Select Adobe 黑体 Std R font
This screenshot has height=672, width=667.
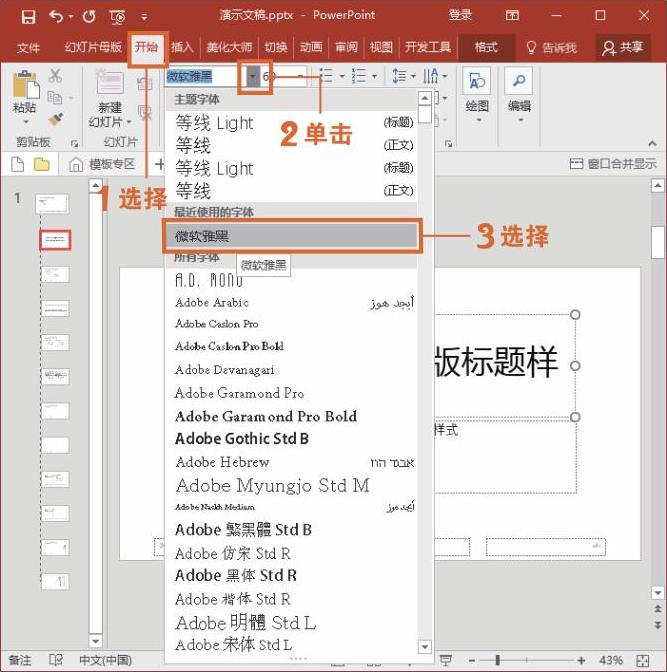click(x=291, y=576)
